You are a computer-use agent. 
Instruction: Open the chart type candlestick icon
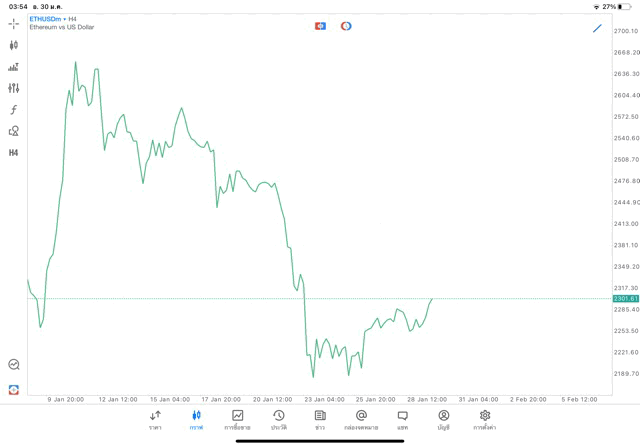coord(14,45)
